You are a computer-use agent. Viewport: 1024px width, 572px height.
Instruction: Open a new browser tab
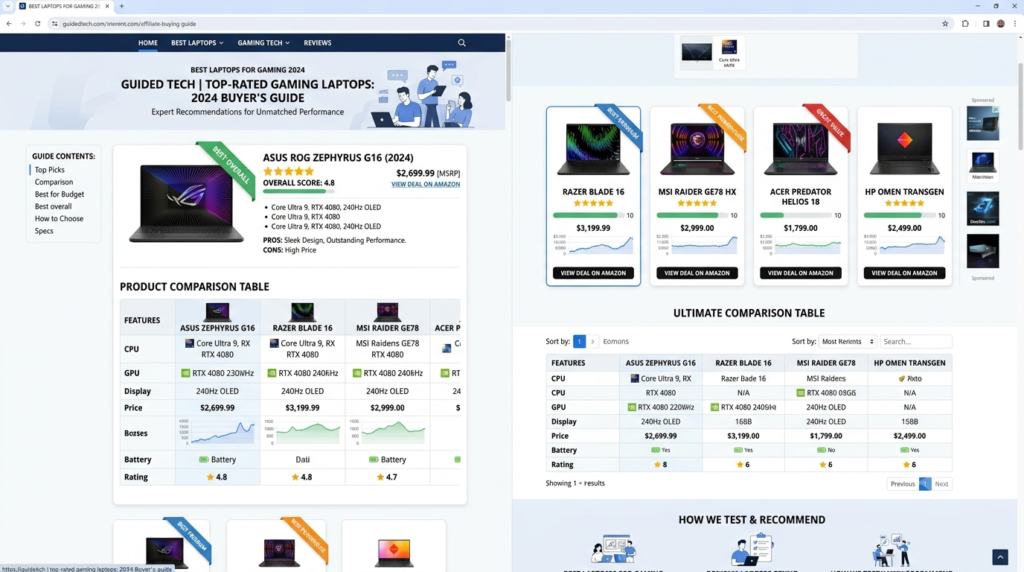[x=121, y=6]
